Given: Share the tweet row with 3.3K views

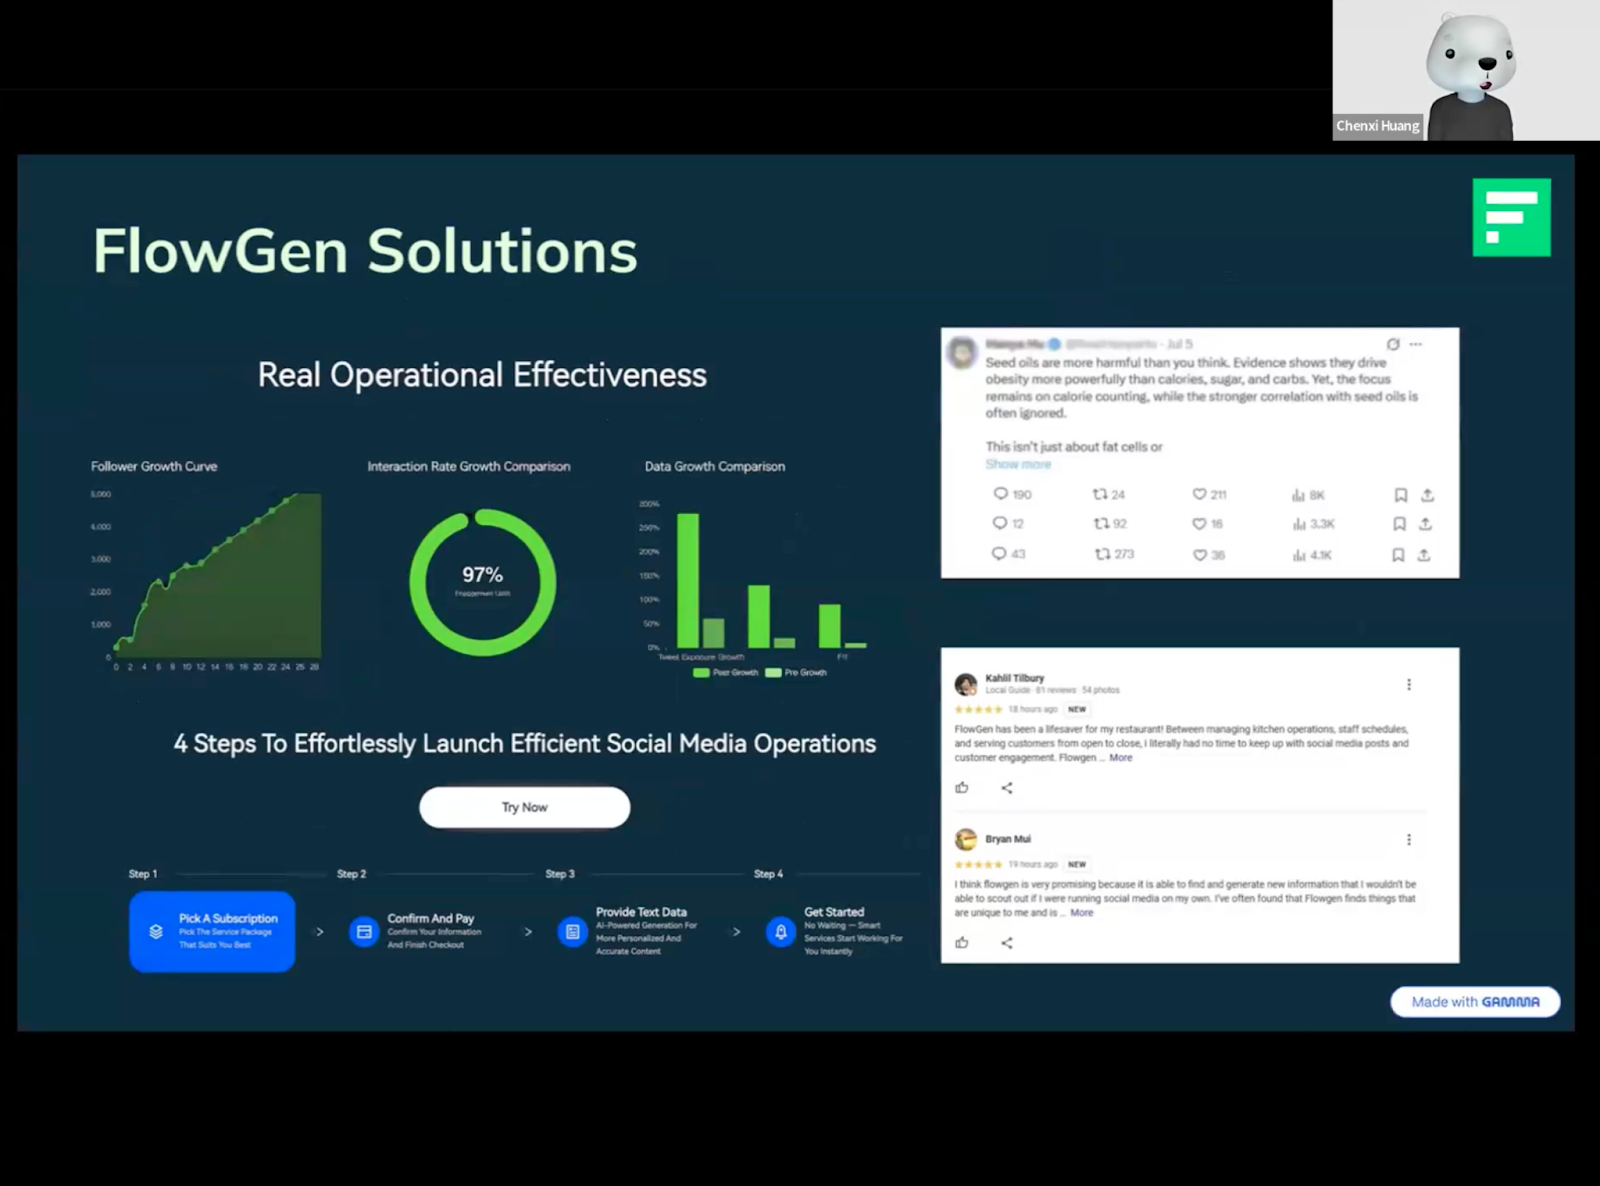Looking at the screenshot, I should coord(1425,524).
